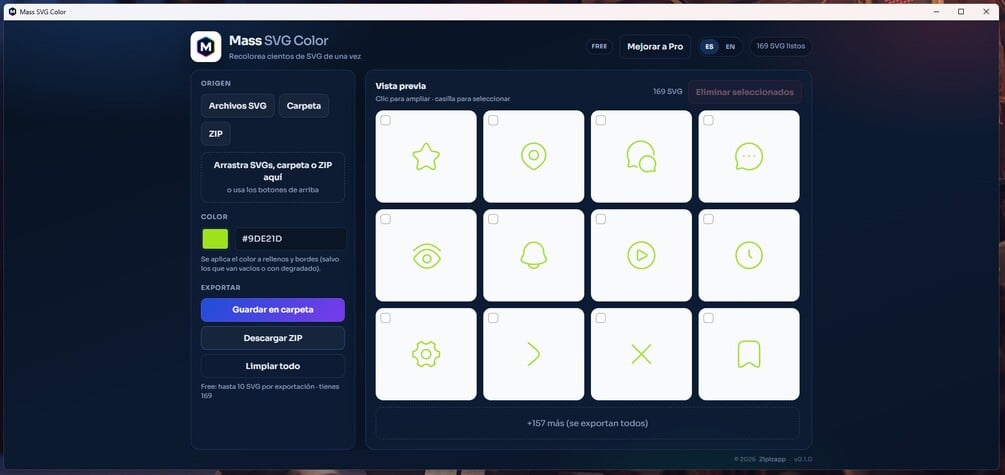Open the double chat bubbles icon preview
The image size is (1005, 475).
[641, 156]
